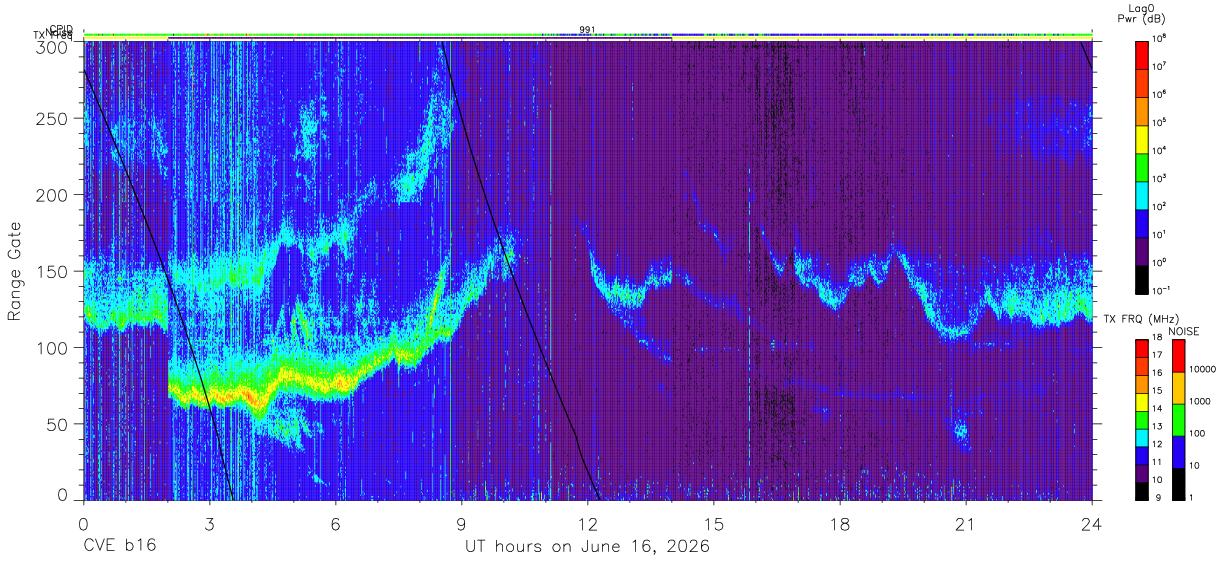Click the '991' CPID value at top
Viewport: 1228px width, 567px height.
tap(587, 29)
